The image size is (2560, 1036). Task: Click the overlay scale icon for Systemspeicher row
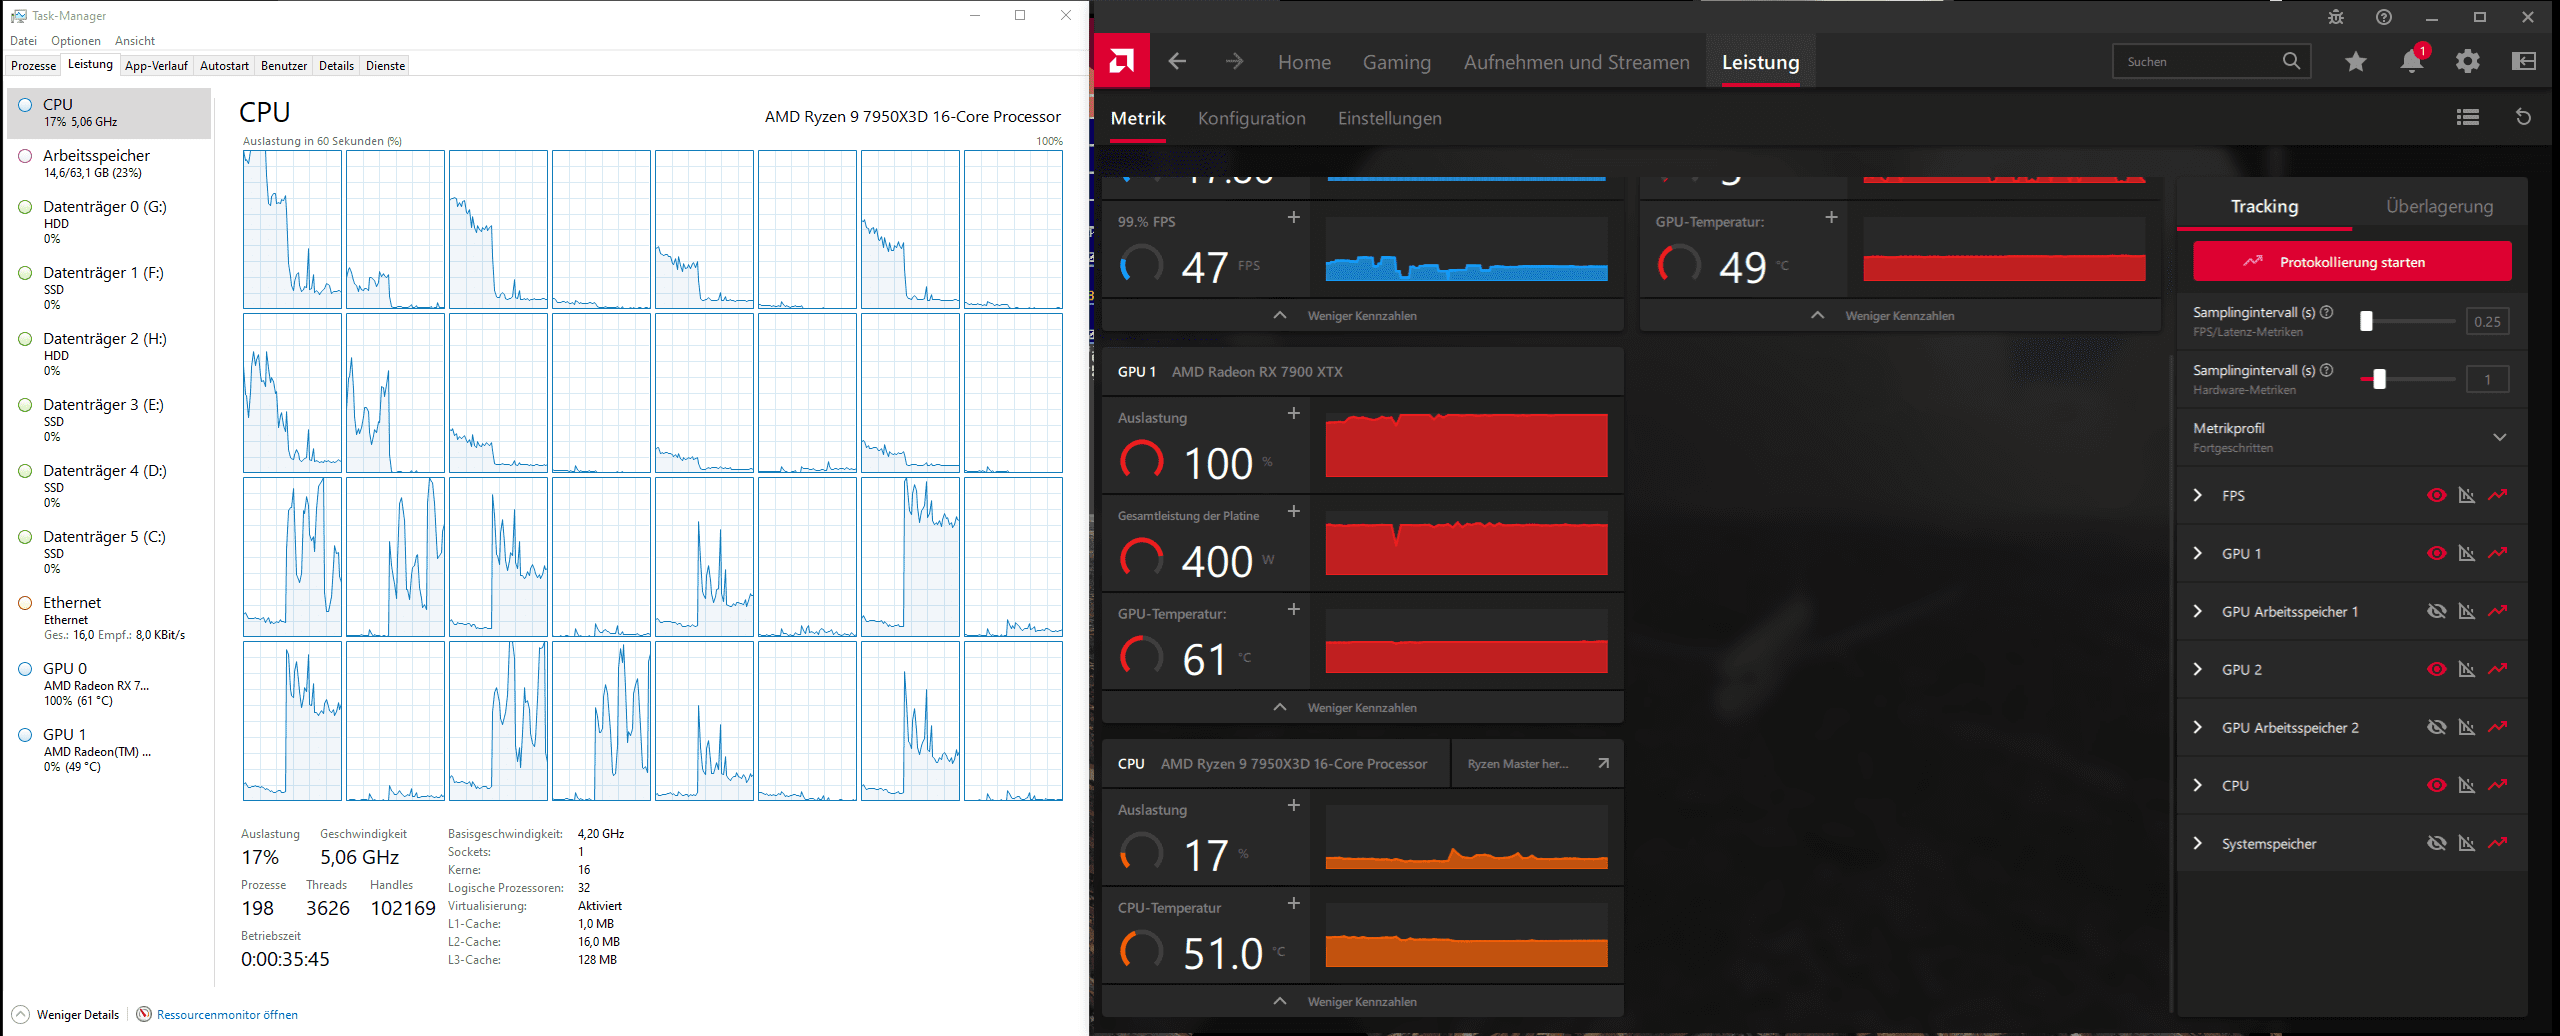(2467, 843)
